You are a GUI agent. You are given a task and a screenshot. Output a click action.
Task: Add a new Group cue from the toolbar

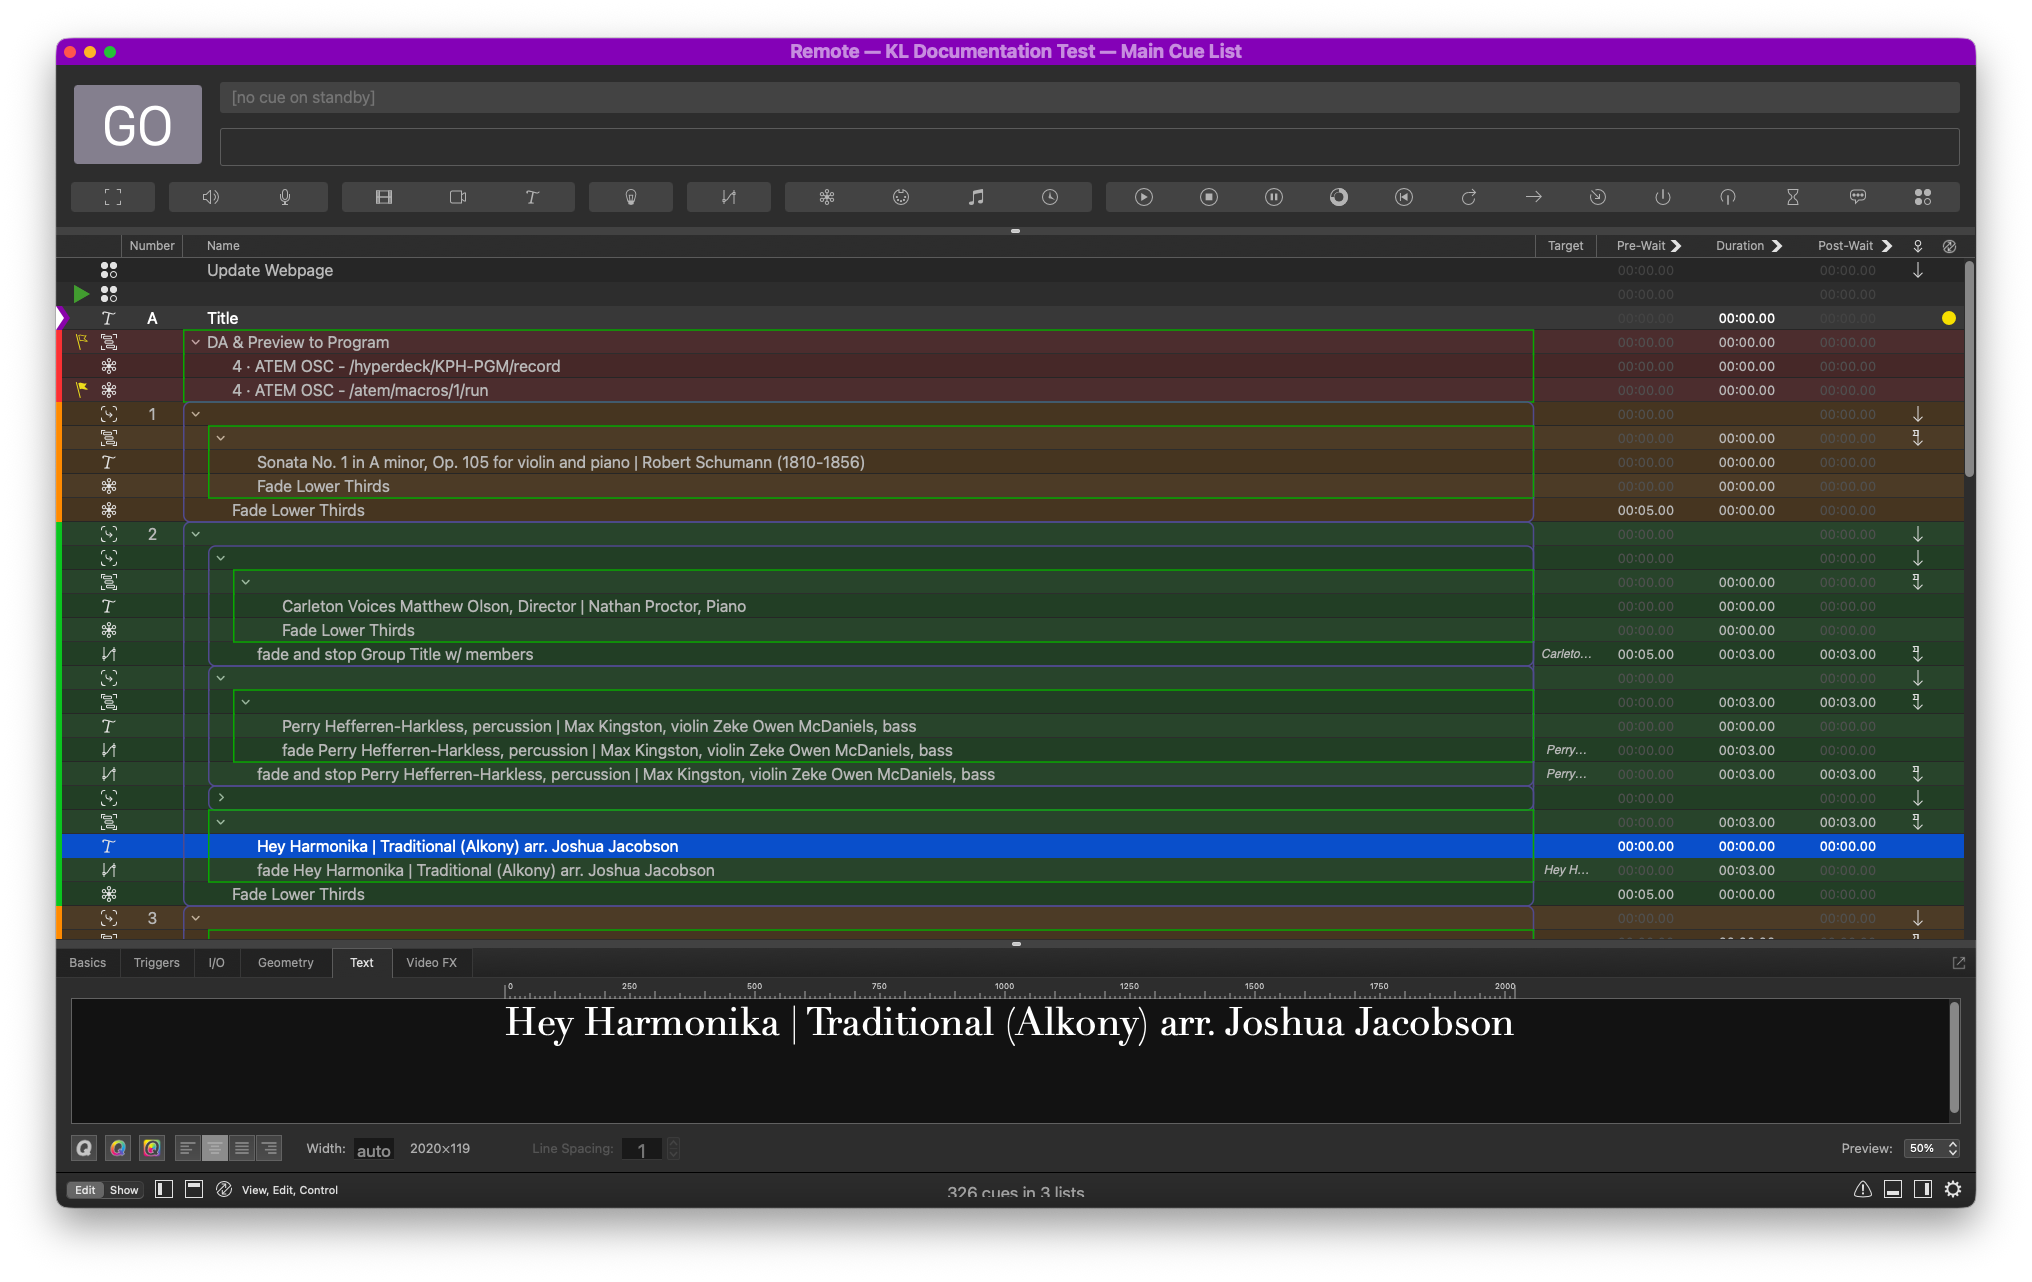[x=113, y=197]
